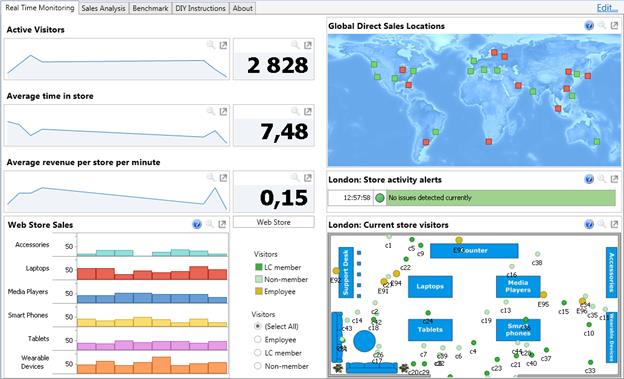The height and width of the screenshot is (379, 624).
Task: Select the Media Players area in store map
Action: [518, 287]
